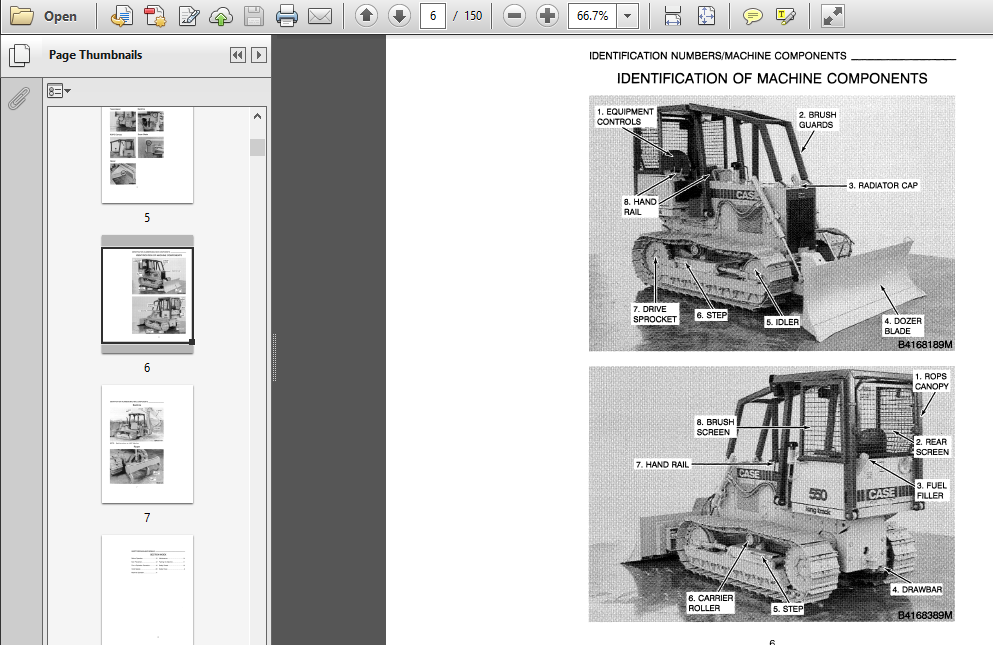Collapse the panel with the double-left arrow button
The height and width of the screenshot is (645, 993).
(237, 55)
